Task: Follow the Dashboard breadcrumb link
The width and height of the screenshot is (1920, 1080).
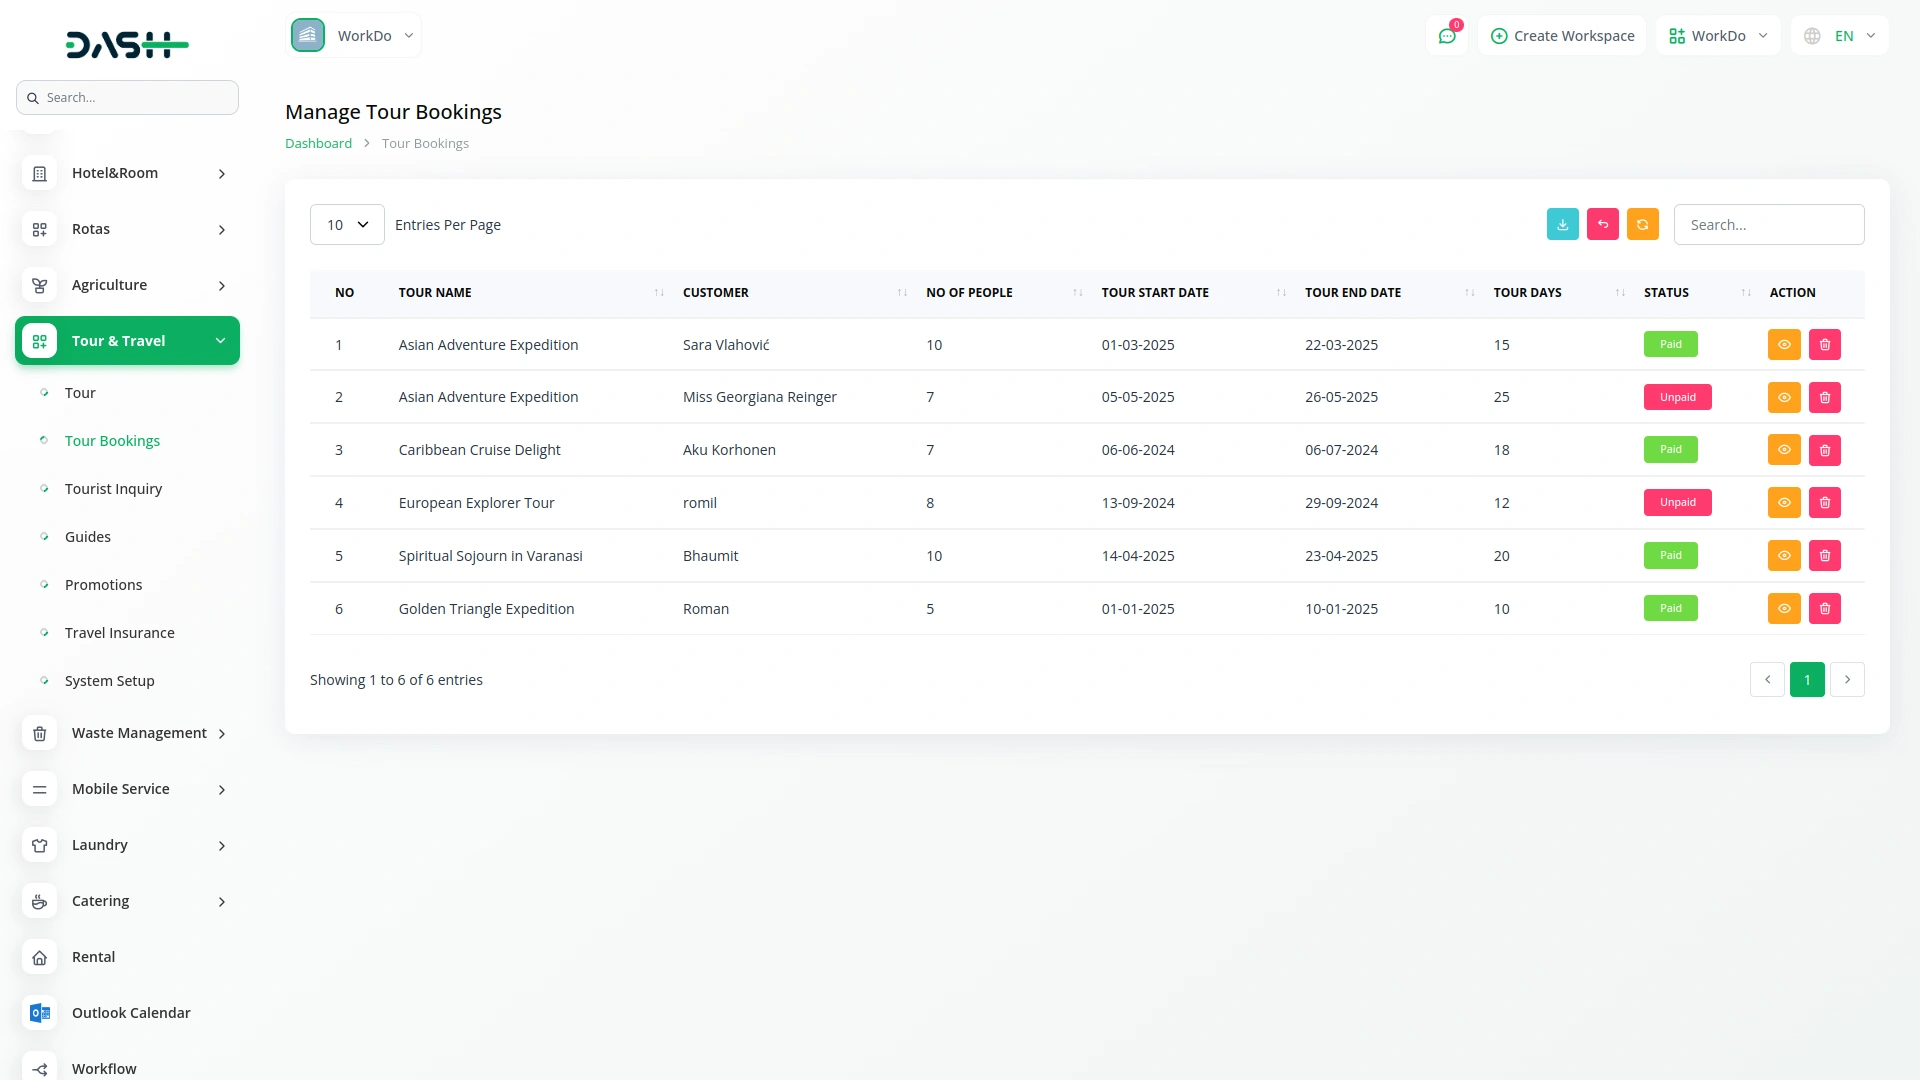Action: pos(318,144)
